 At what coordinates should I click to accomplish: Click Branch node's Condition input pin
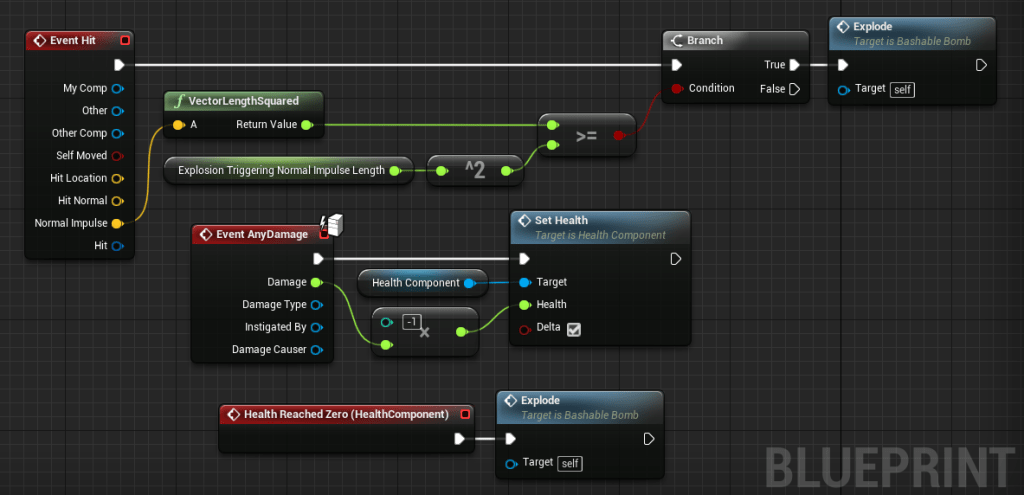(x=677, y=88)
